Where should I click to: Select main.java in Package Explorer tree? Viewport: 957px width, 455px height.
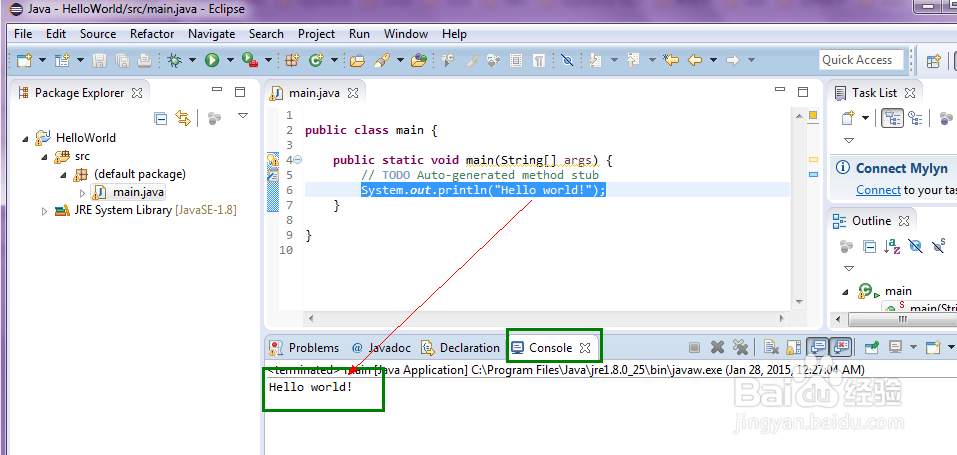tap(128, 192)
